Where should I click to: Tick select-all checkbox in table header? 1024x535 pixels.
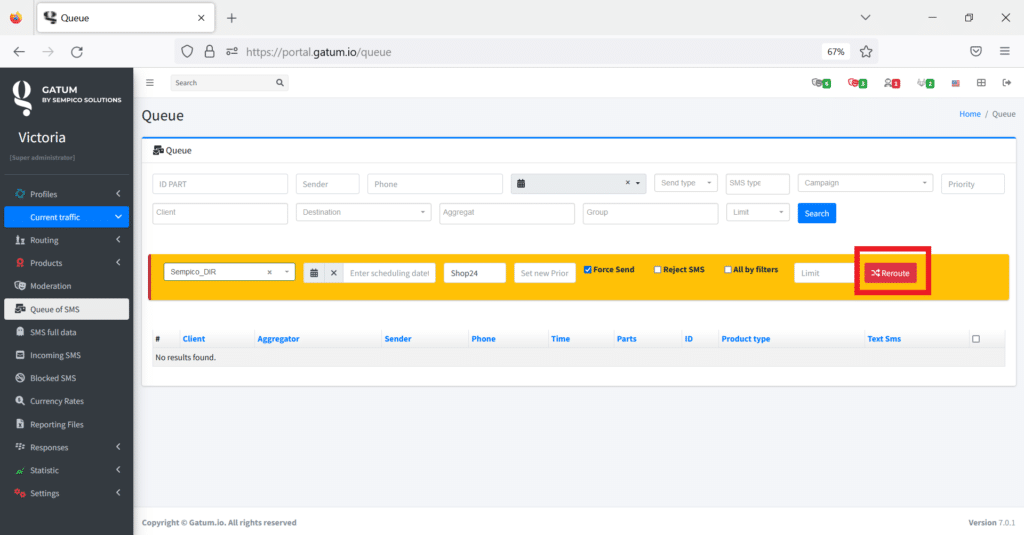[x=976, y=339]
